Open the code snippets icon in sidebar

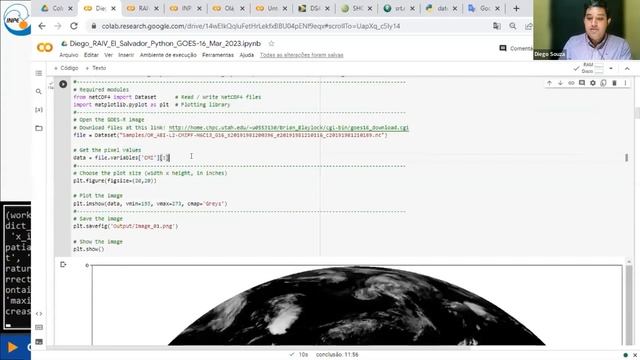(39, 313)
